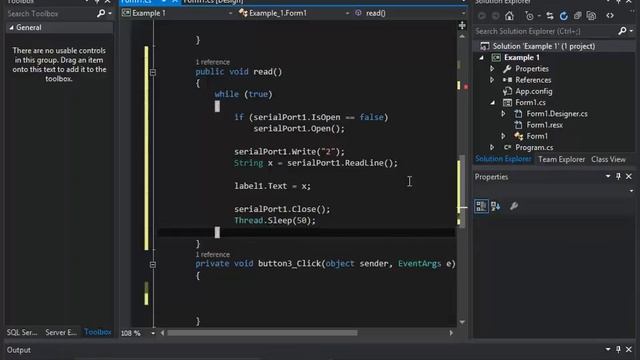This screenshot has width=640, height=360.
Task: Click the editor's scroll right arrow
Action: click(x=451, y=333)
